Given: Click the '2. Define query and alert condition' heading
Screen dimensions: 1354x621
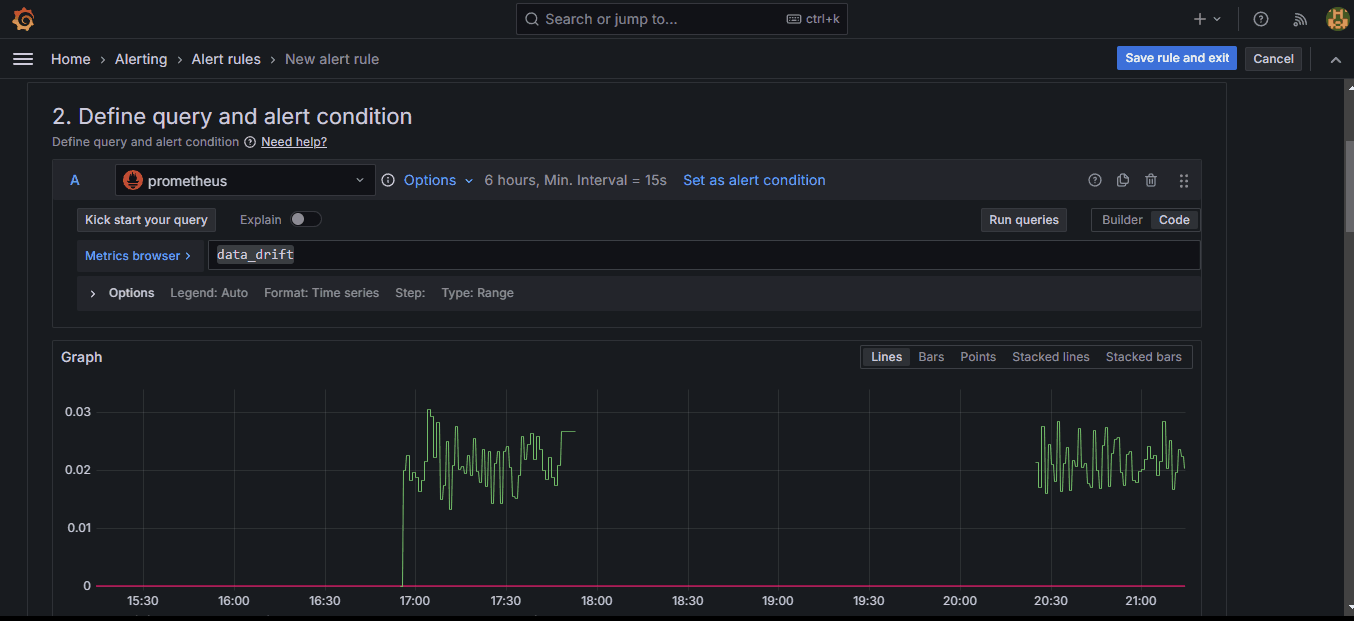Looking at the screenshot, I should [232, 116].
